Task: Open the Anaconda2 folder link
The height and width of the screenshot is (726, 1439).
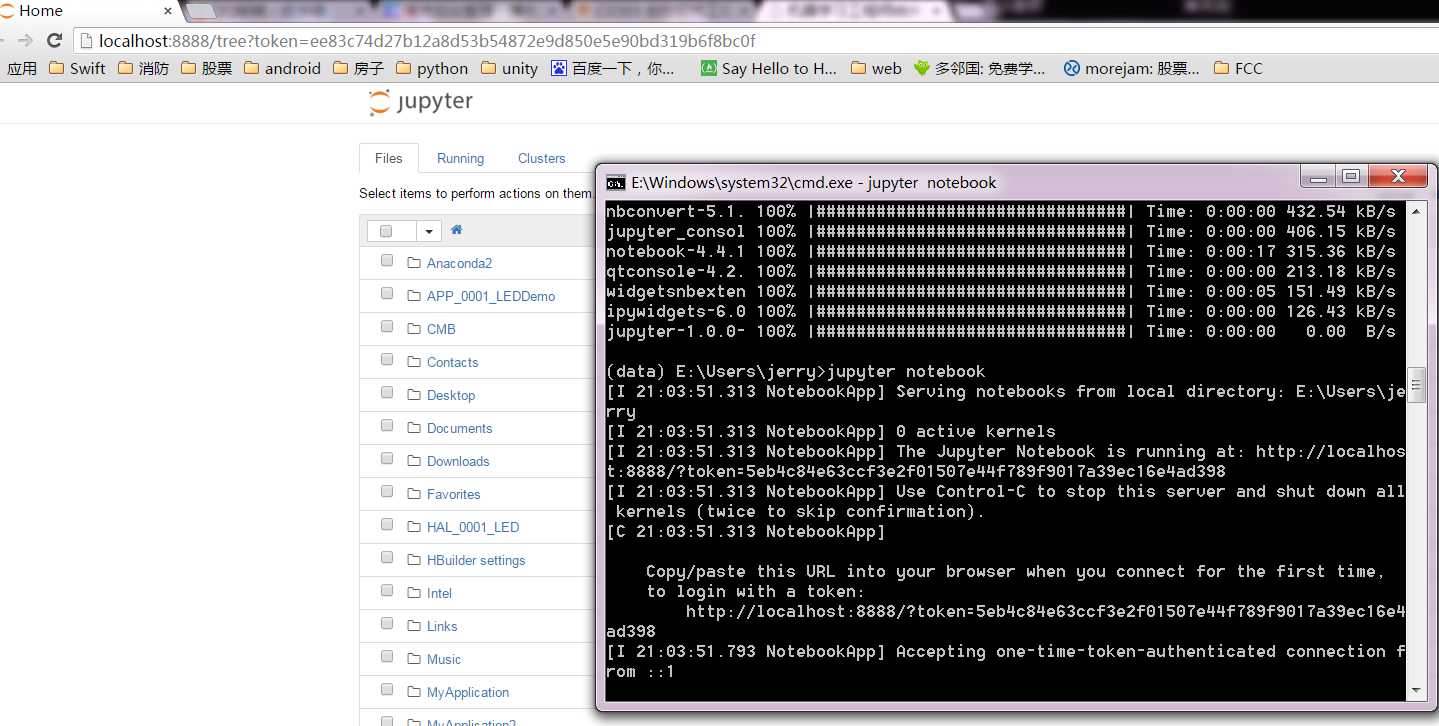Action: pos(459,263)
